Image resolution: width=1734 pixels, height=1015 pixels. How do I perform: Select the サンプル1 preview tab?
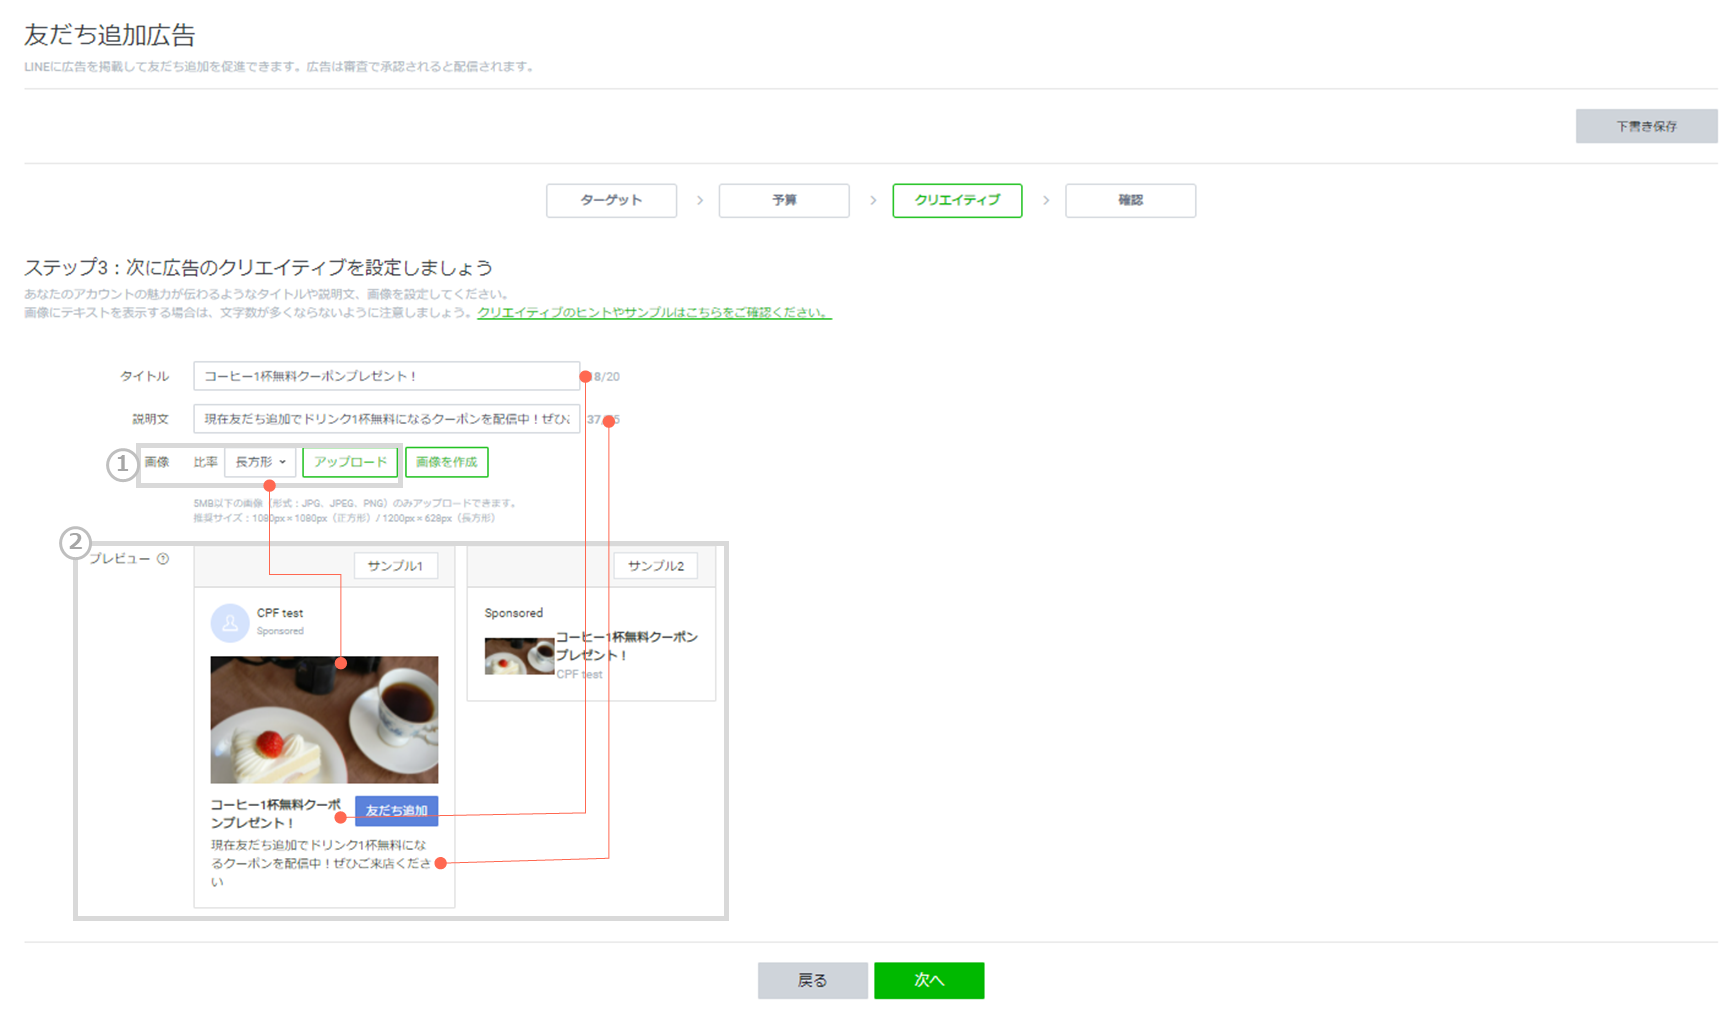click(x=395, y=566)
